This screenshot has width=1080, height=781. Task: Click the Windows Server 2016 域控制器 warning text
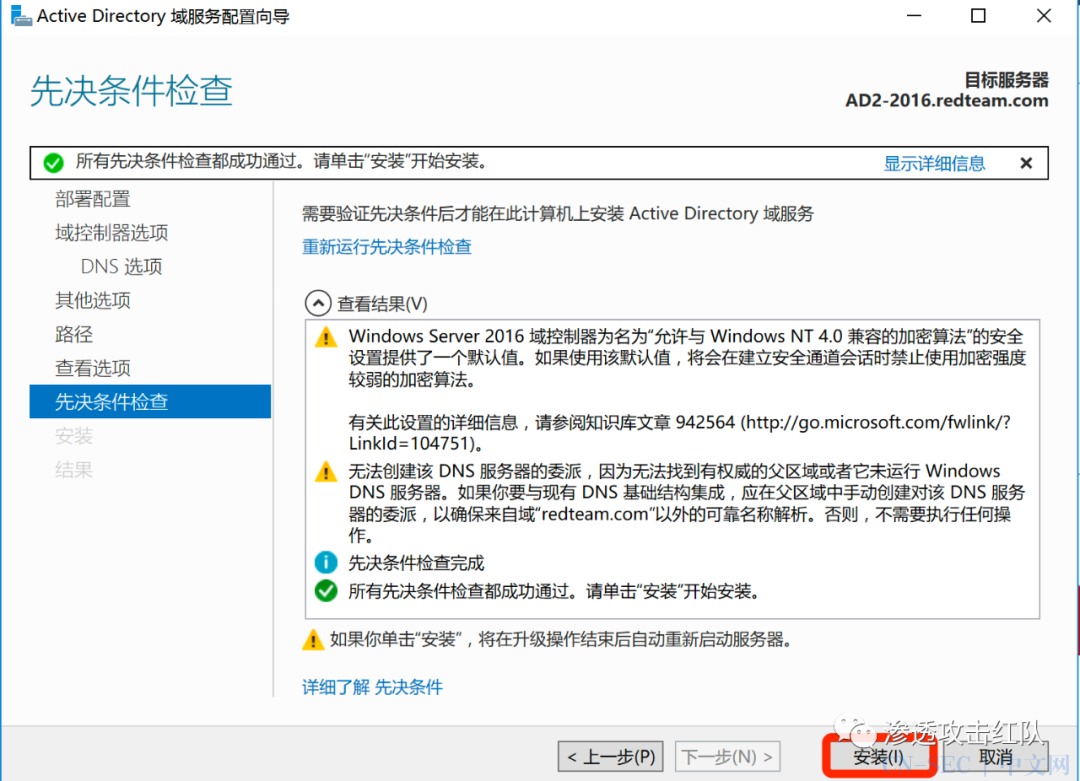[687, 357]
